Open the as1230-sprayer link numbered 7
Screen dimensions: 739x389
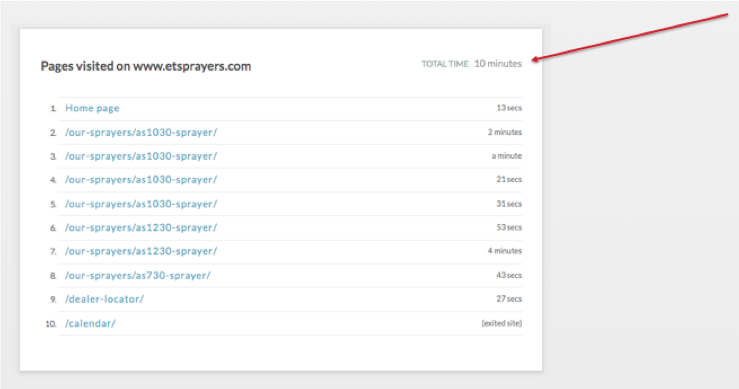141,251
